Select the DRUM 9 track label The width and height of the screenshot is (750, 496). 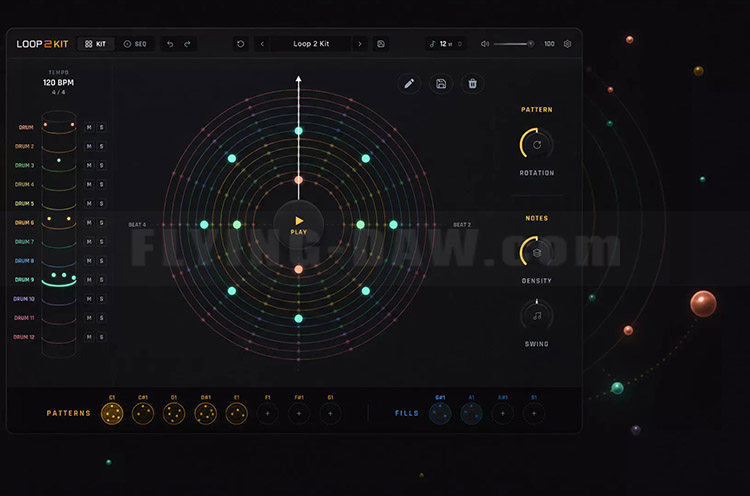pyautogui.click(x=24, y=280)
